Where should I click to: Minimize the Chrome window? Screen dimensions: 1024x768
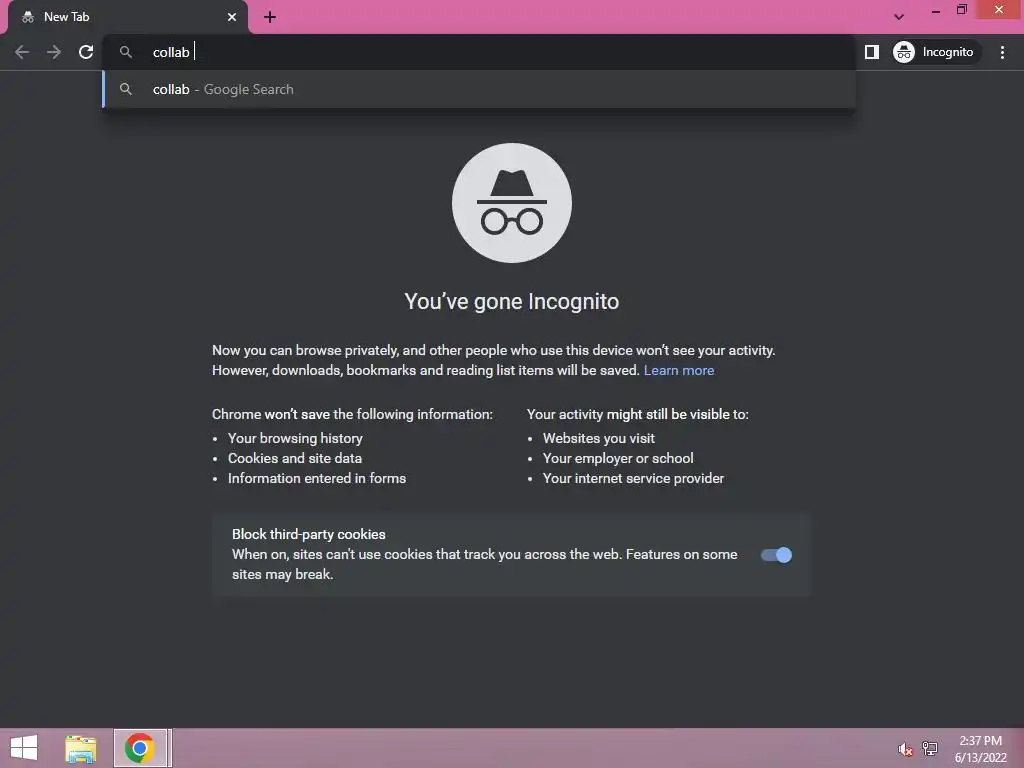click(x=935, y=10)
